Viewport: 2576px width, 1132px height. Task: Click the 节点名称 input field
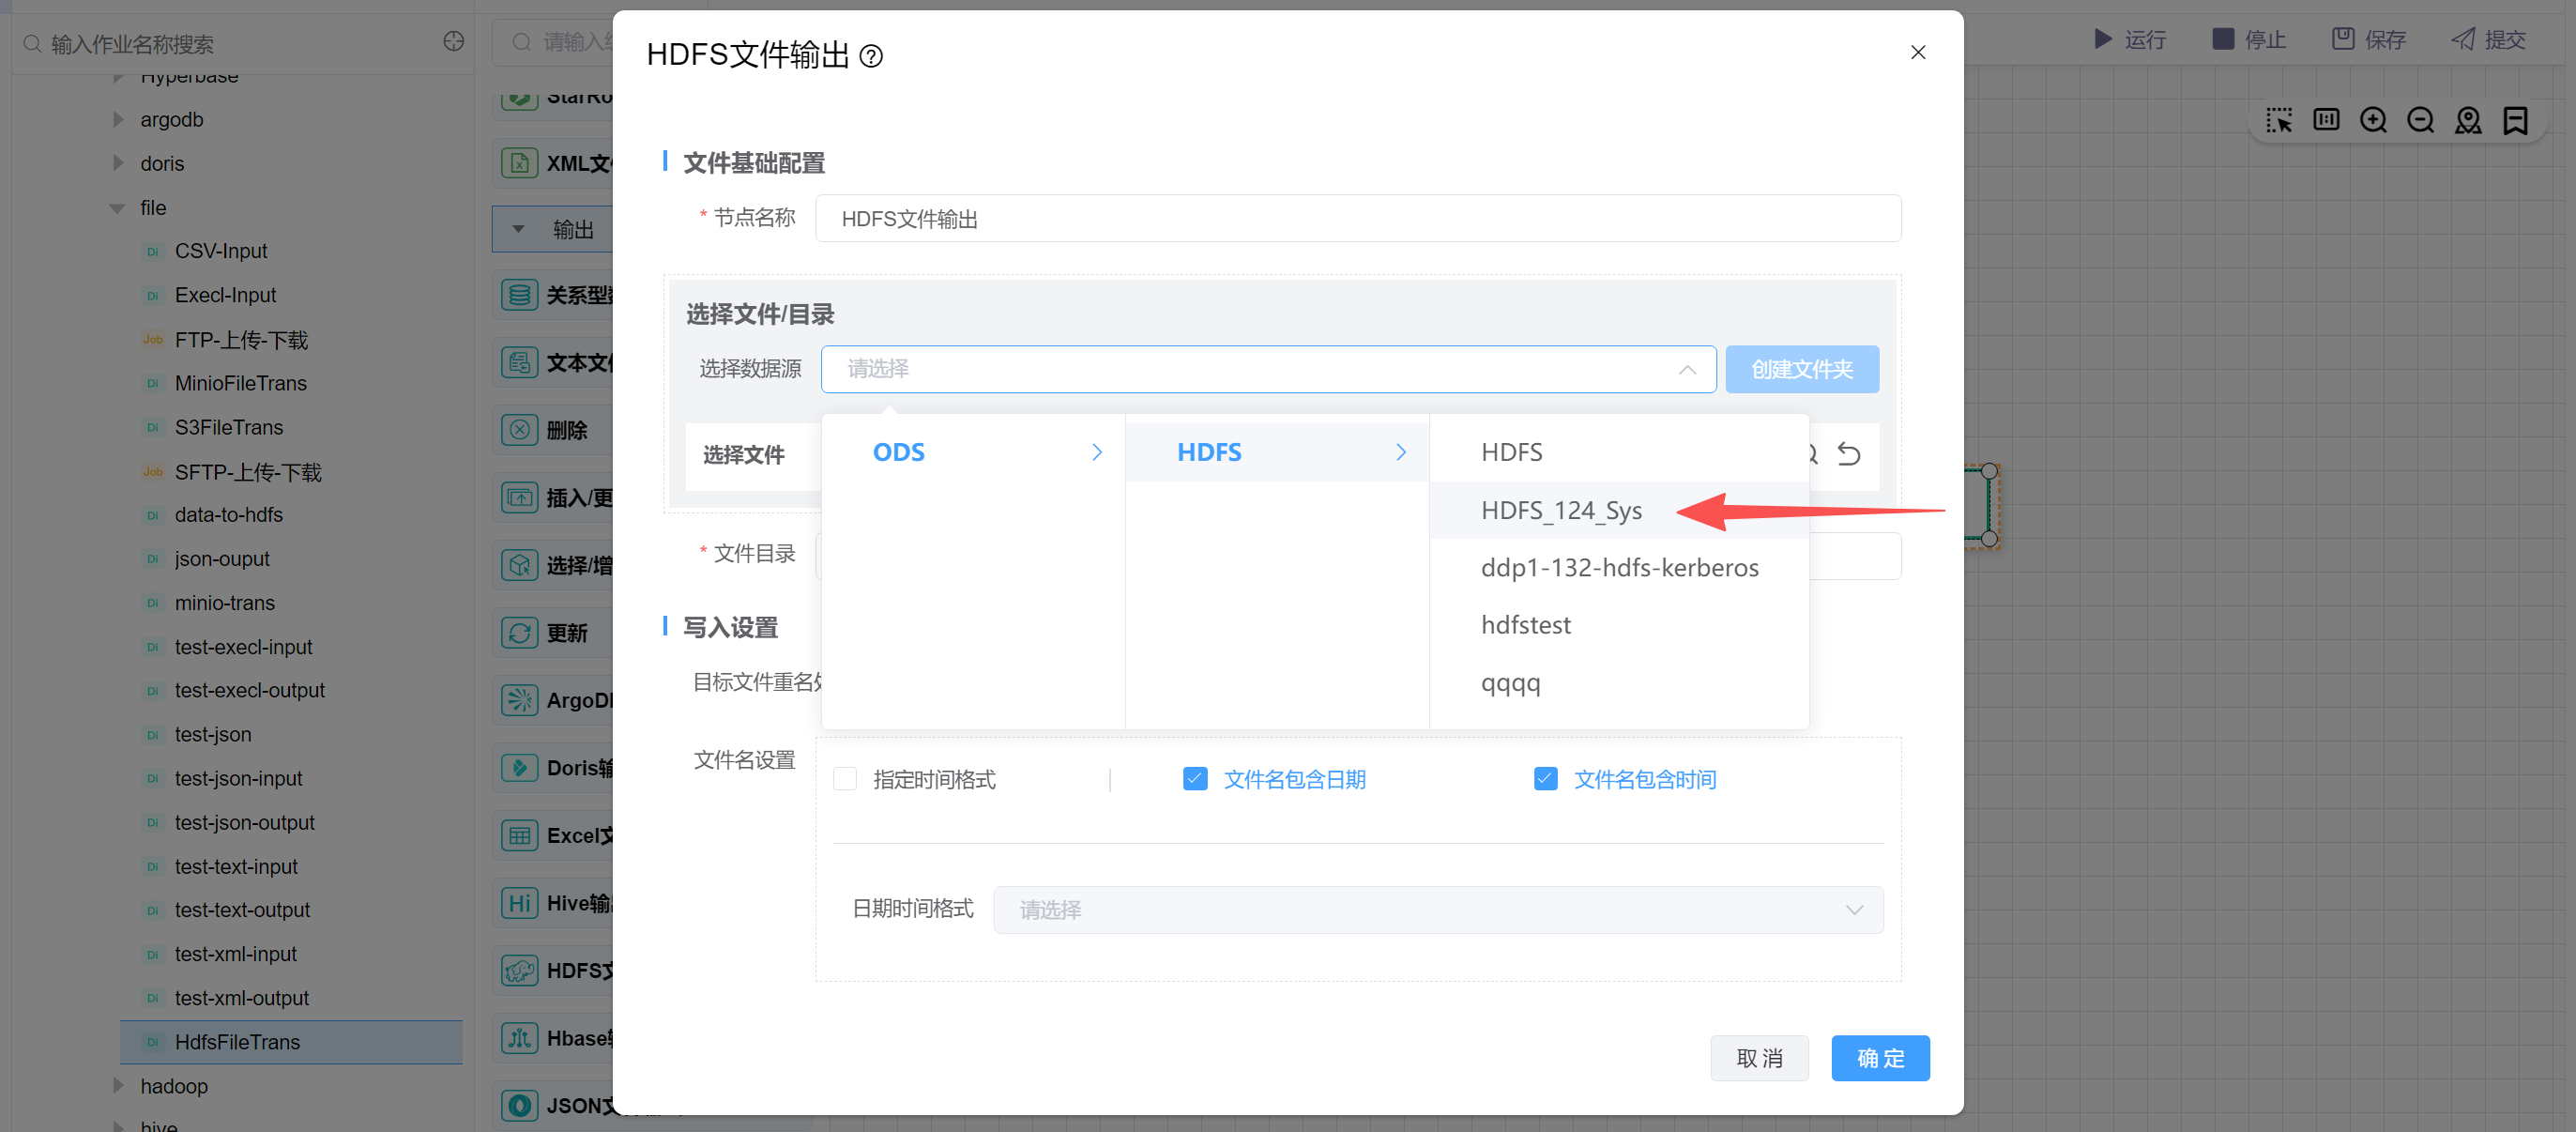coord(1357,219)
